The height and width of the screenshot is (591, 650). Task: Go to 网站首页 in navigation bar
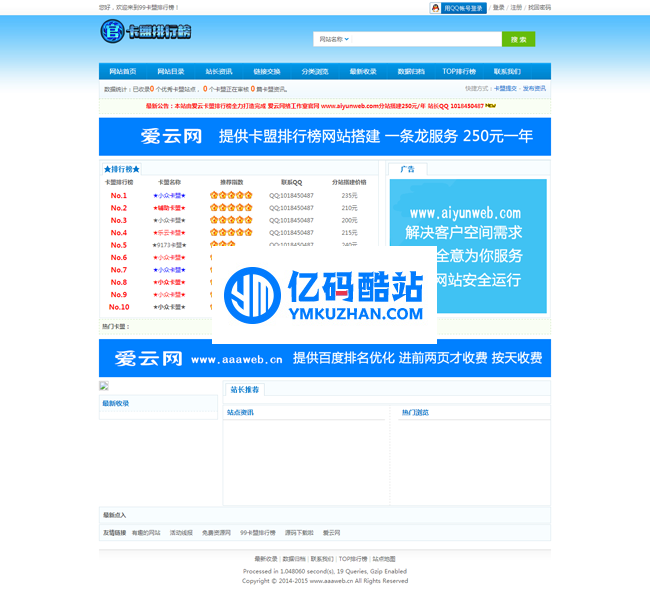pos(123,71)
